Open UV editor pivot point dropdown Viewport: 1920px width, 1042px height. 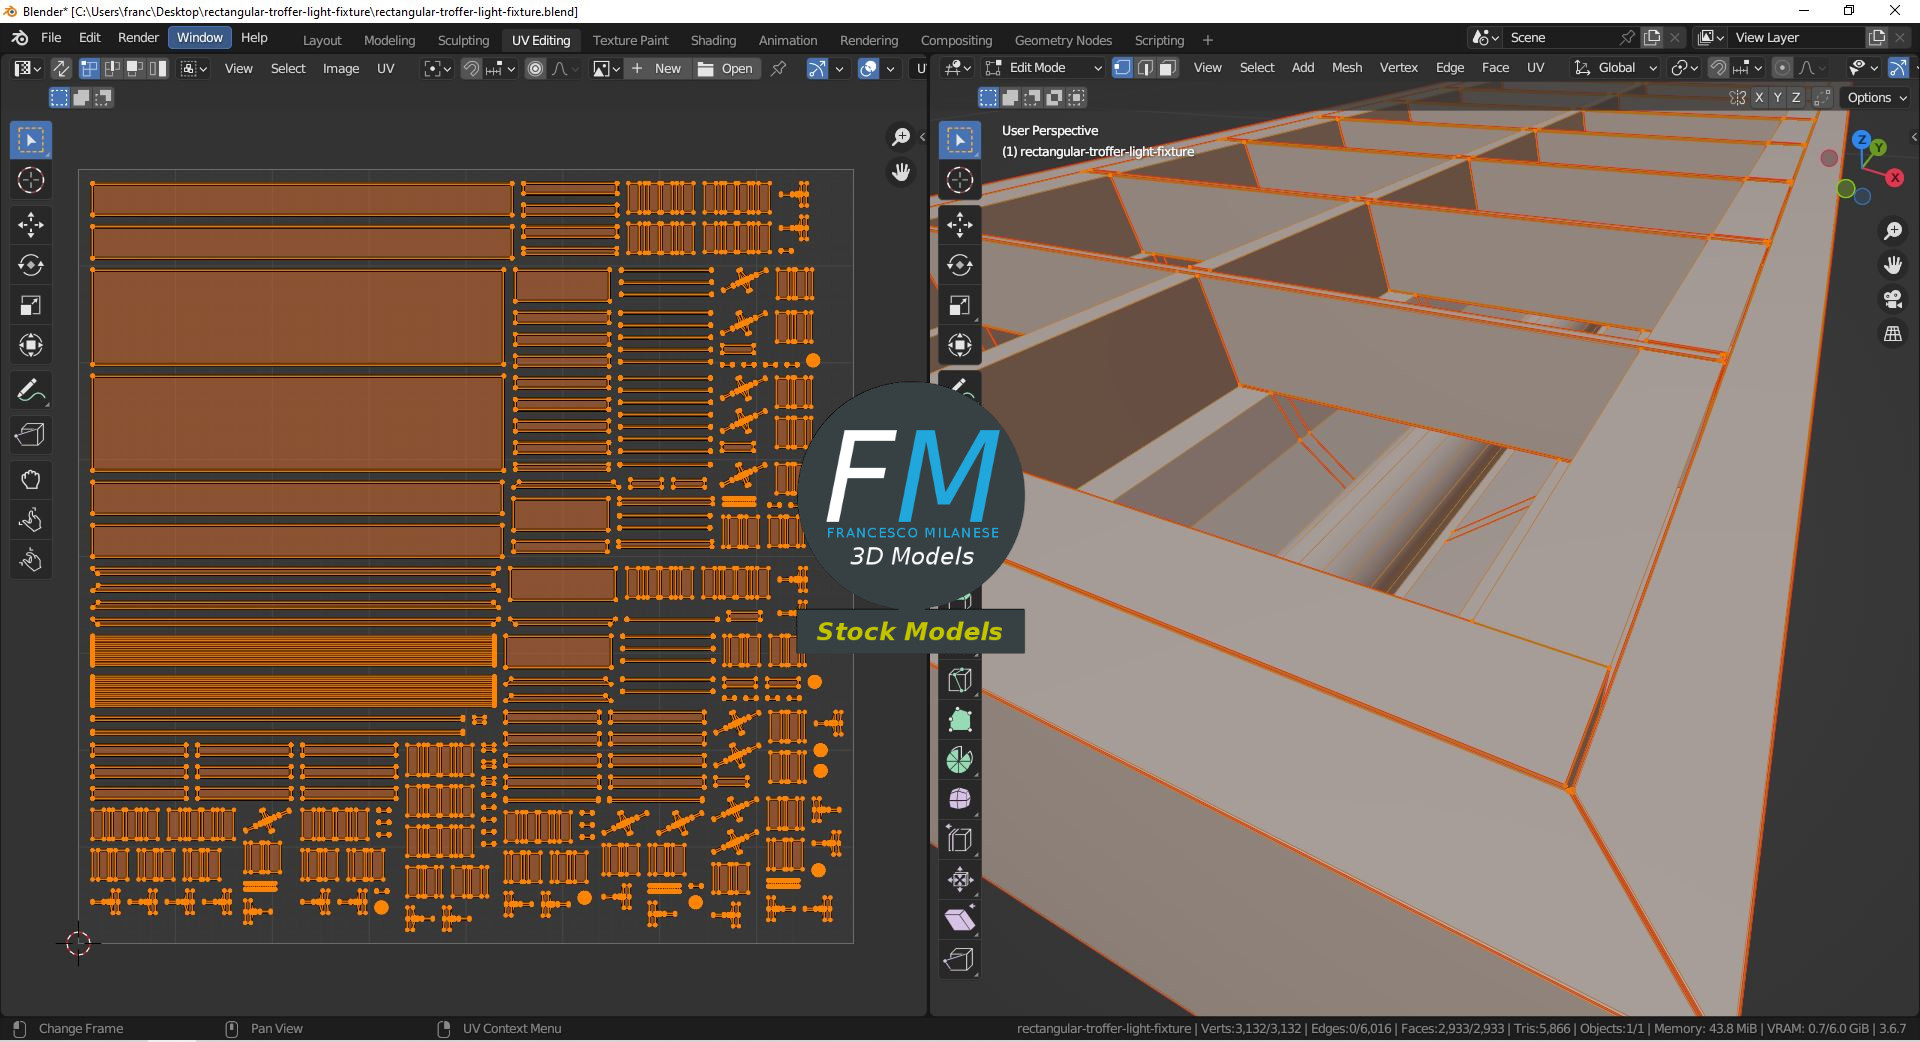[438, 68]
